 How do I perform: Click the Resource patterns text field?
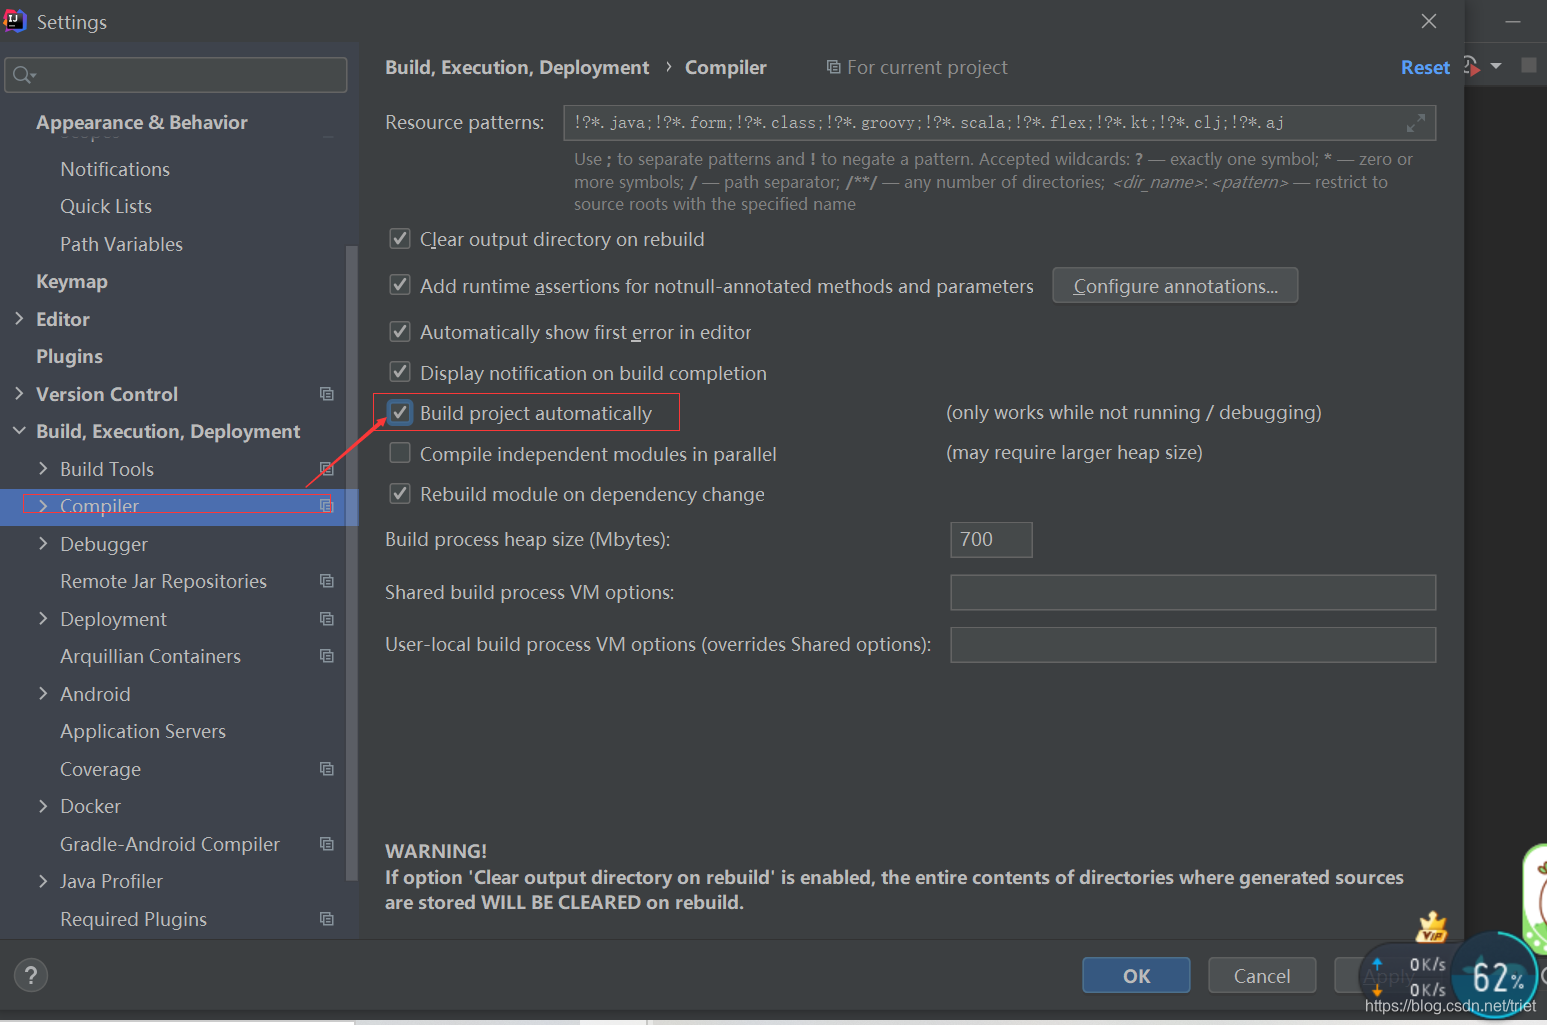click(x=1000, y=123)
